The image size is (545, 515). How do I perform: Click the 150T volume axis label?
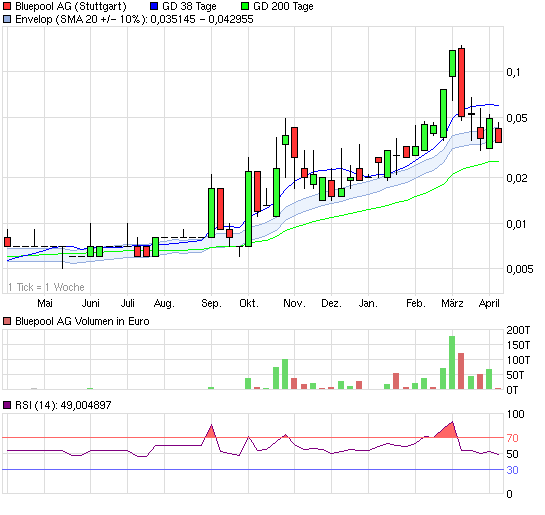pyautogui.click(x=519, y=345)
